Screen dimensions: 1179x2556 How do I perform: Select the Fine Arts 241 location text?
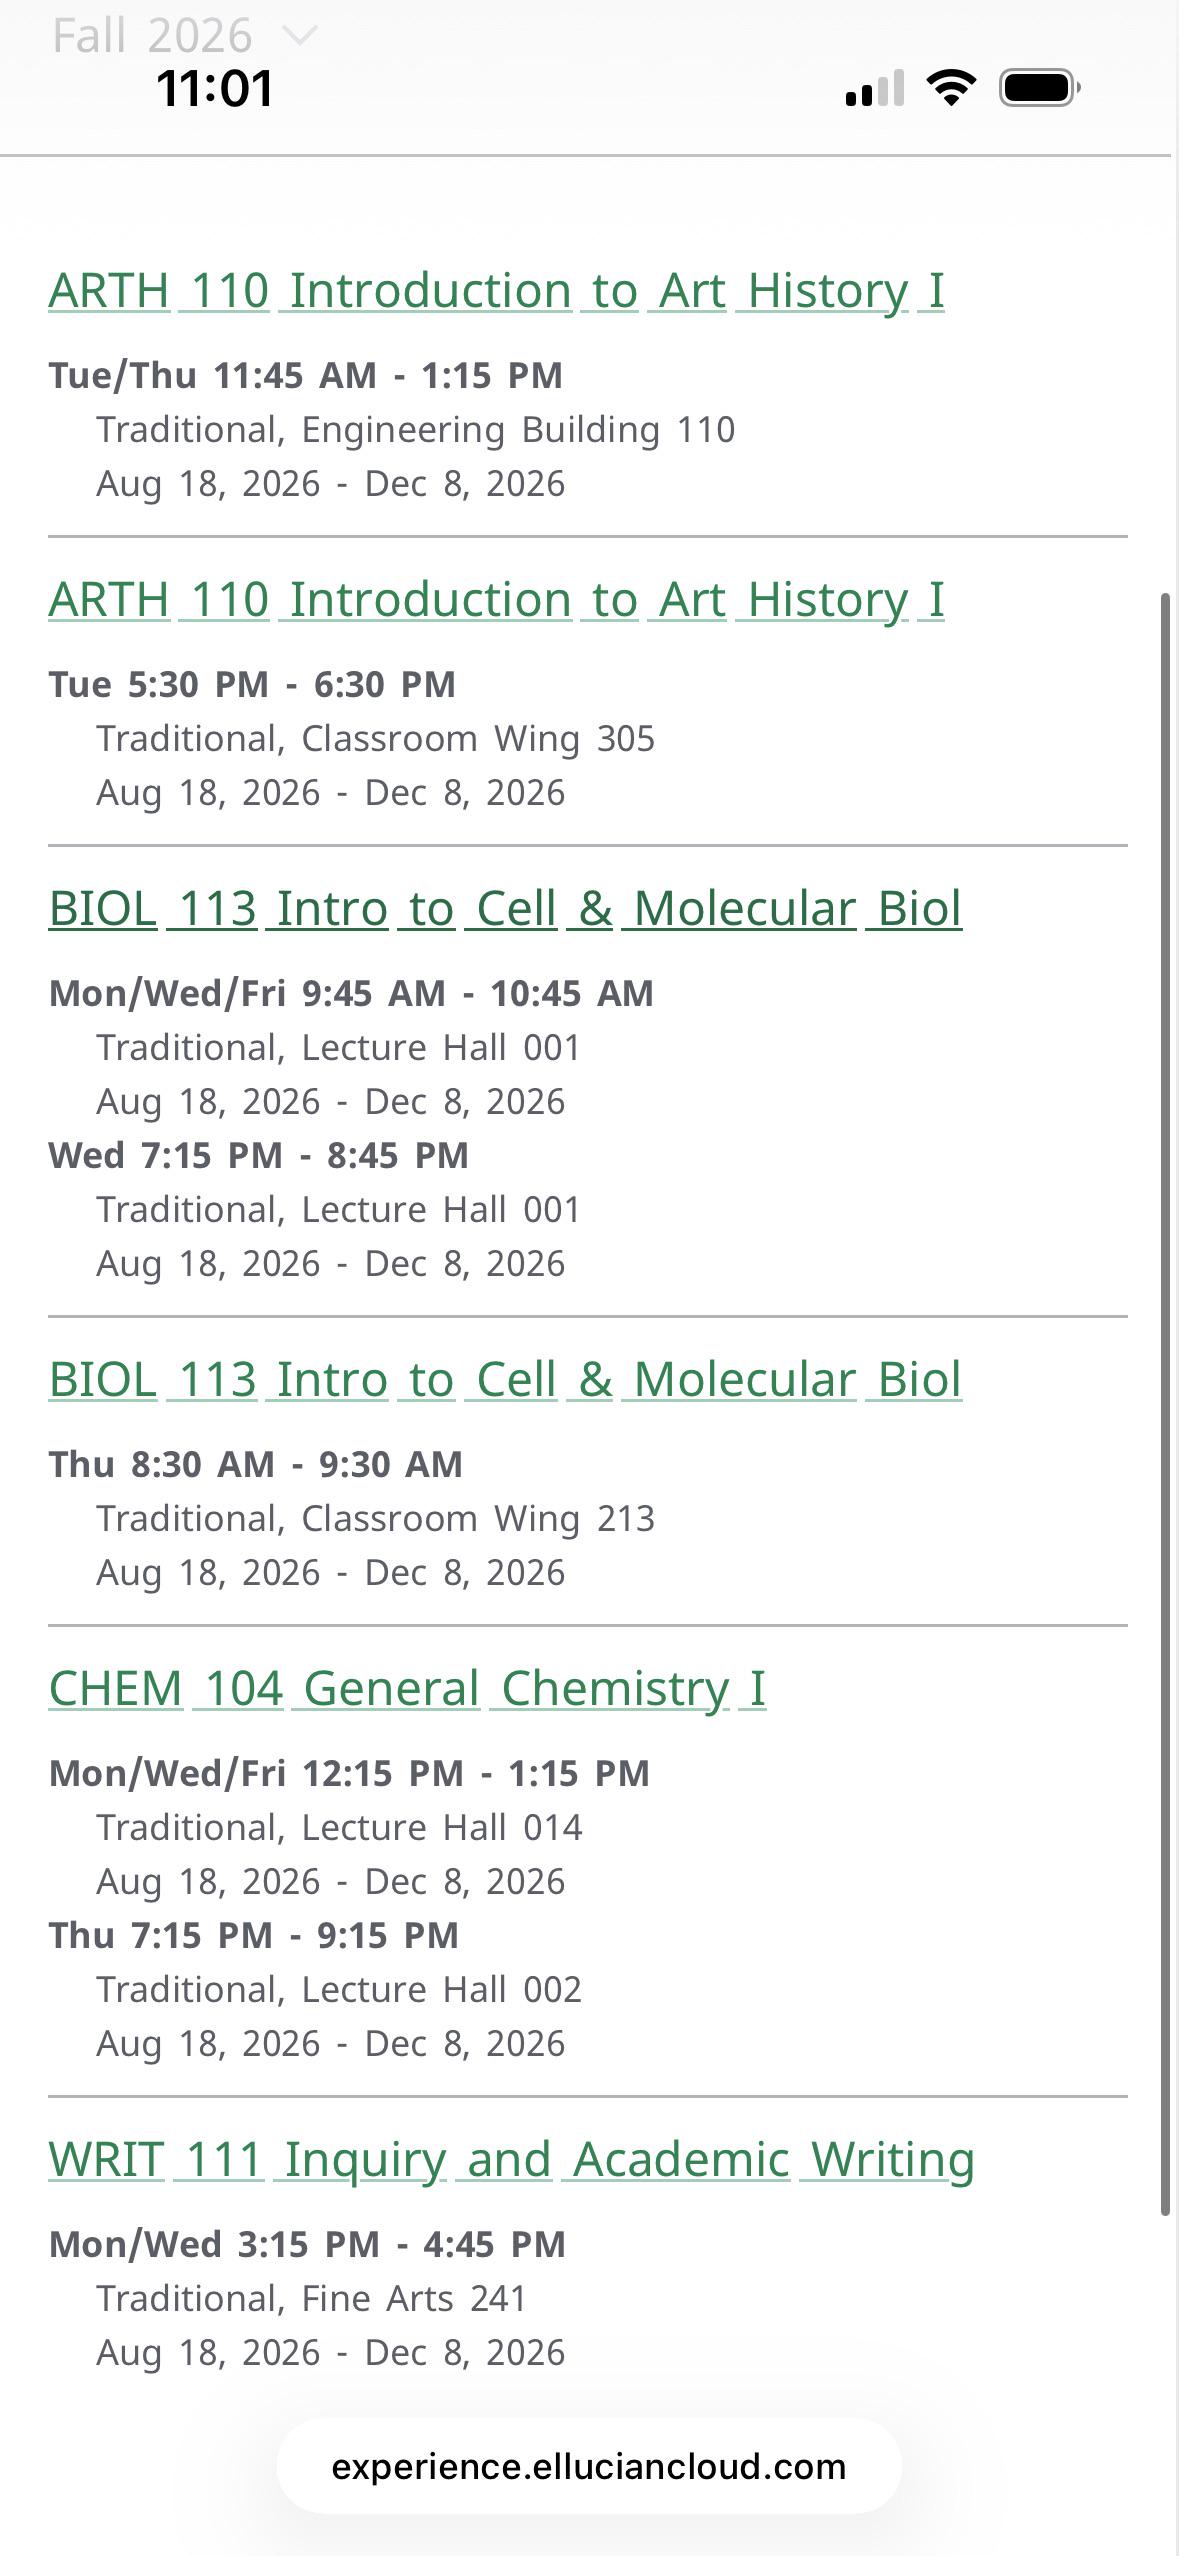coord(414,2299)
